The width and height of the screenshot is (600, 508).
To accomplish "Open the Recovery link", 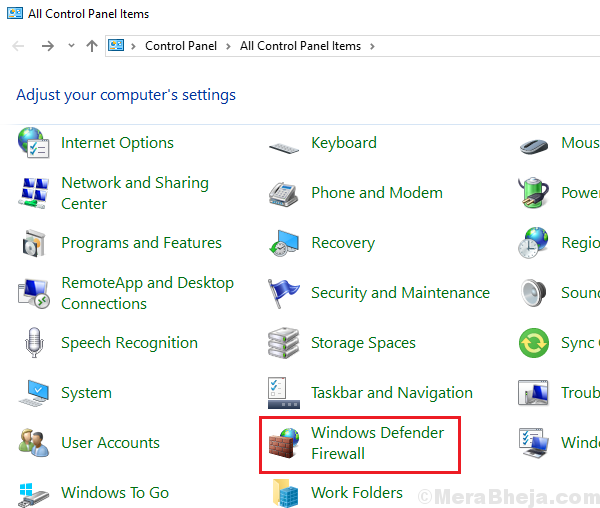I will (343, 243).
